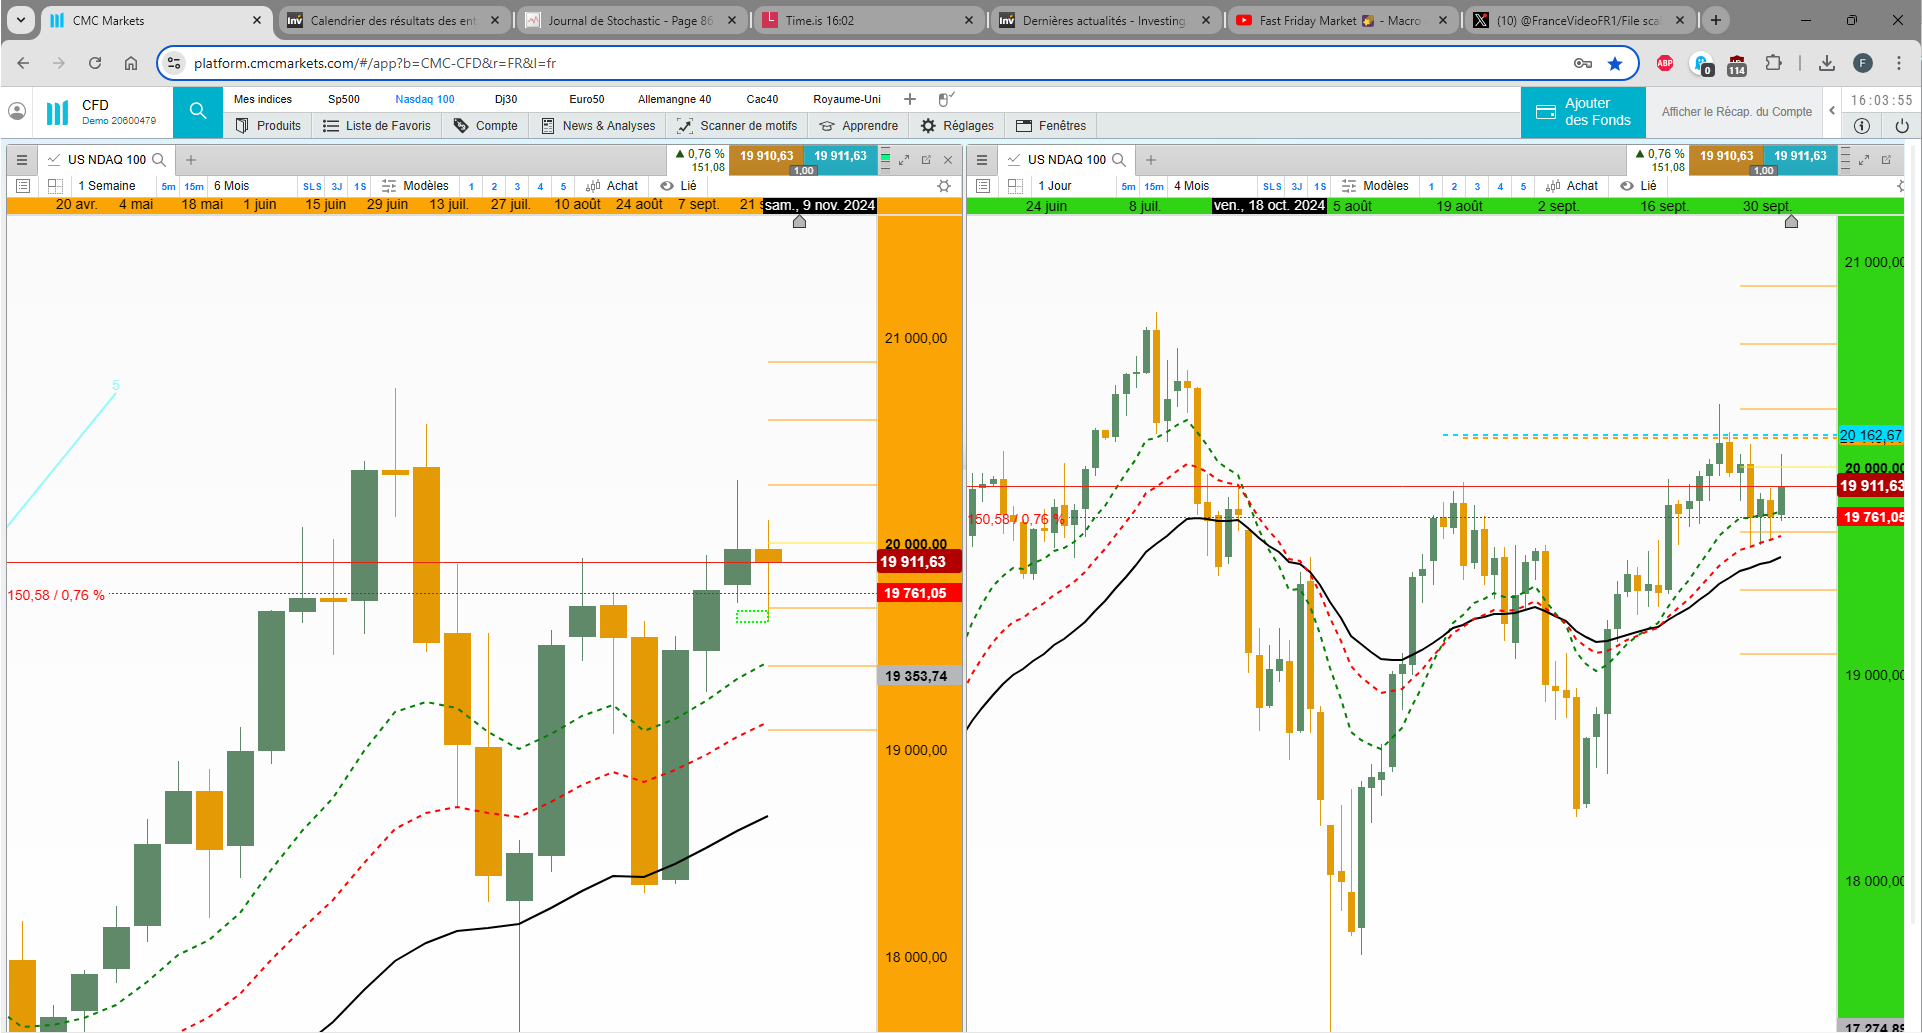
Task: Expand Modèles menu on left chart
Action: pyautogui.click(x=415, y=186)
